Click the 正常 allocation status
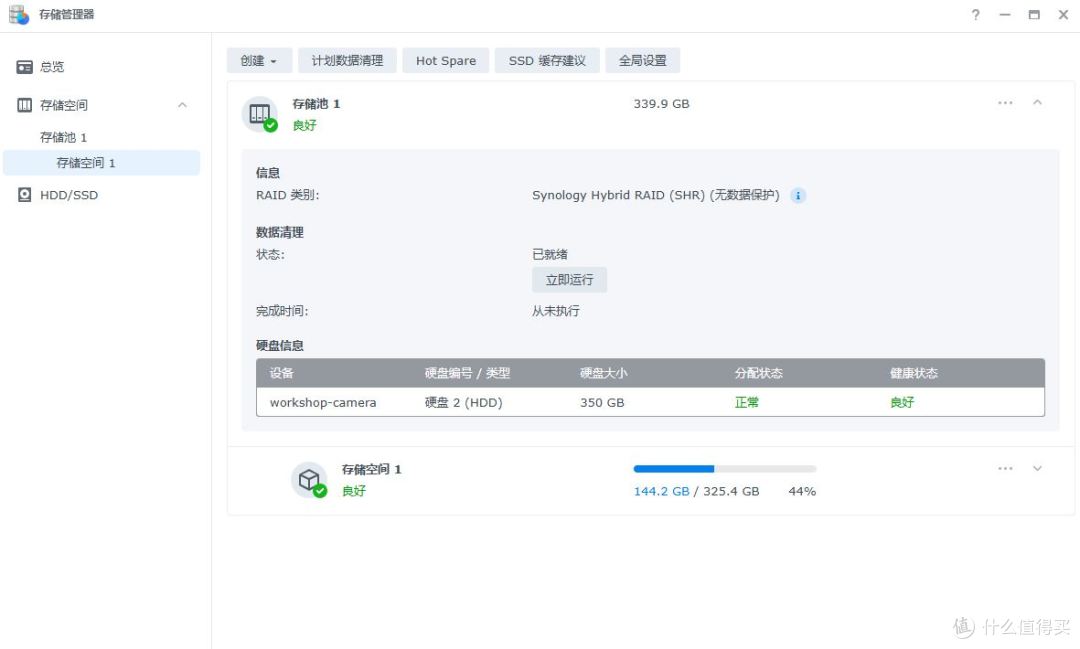Screen dimensions: 1080x649 click(x=747, y=402)
